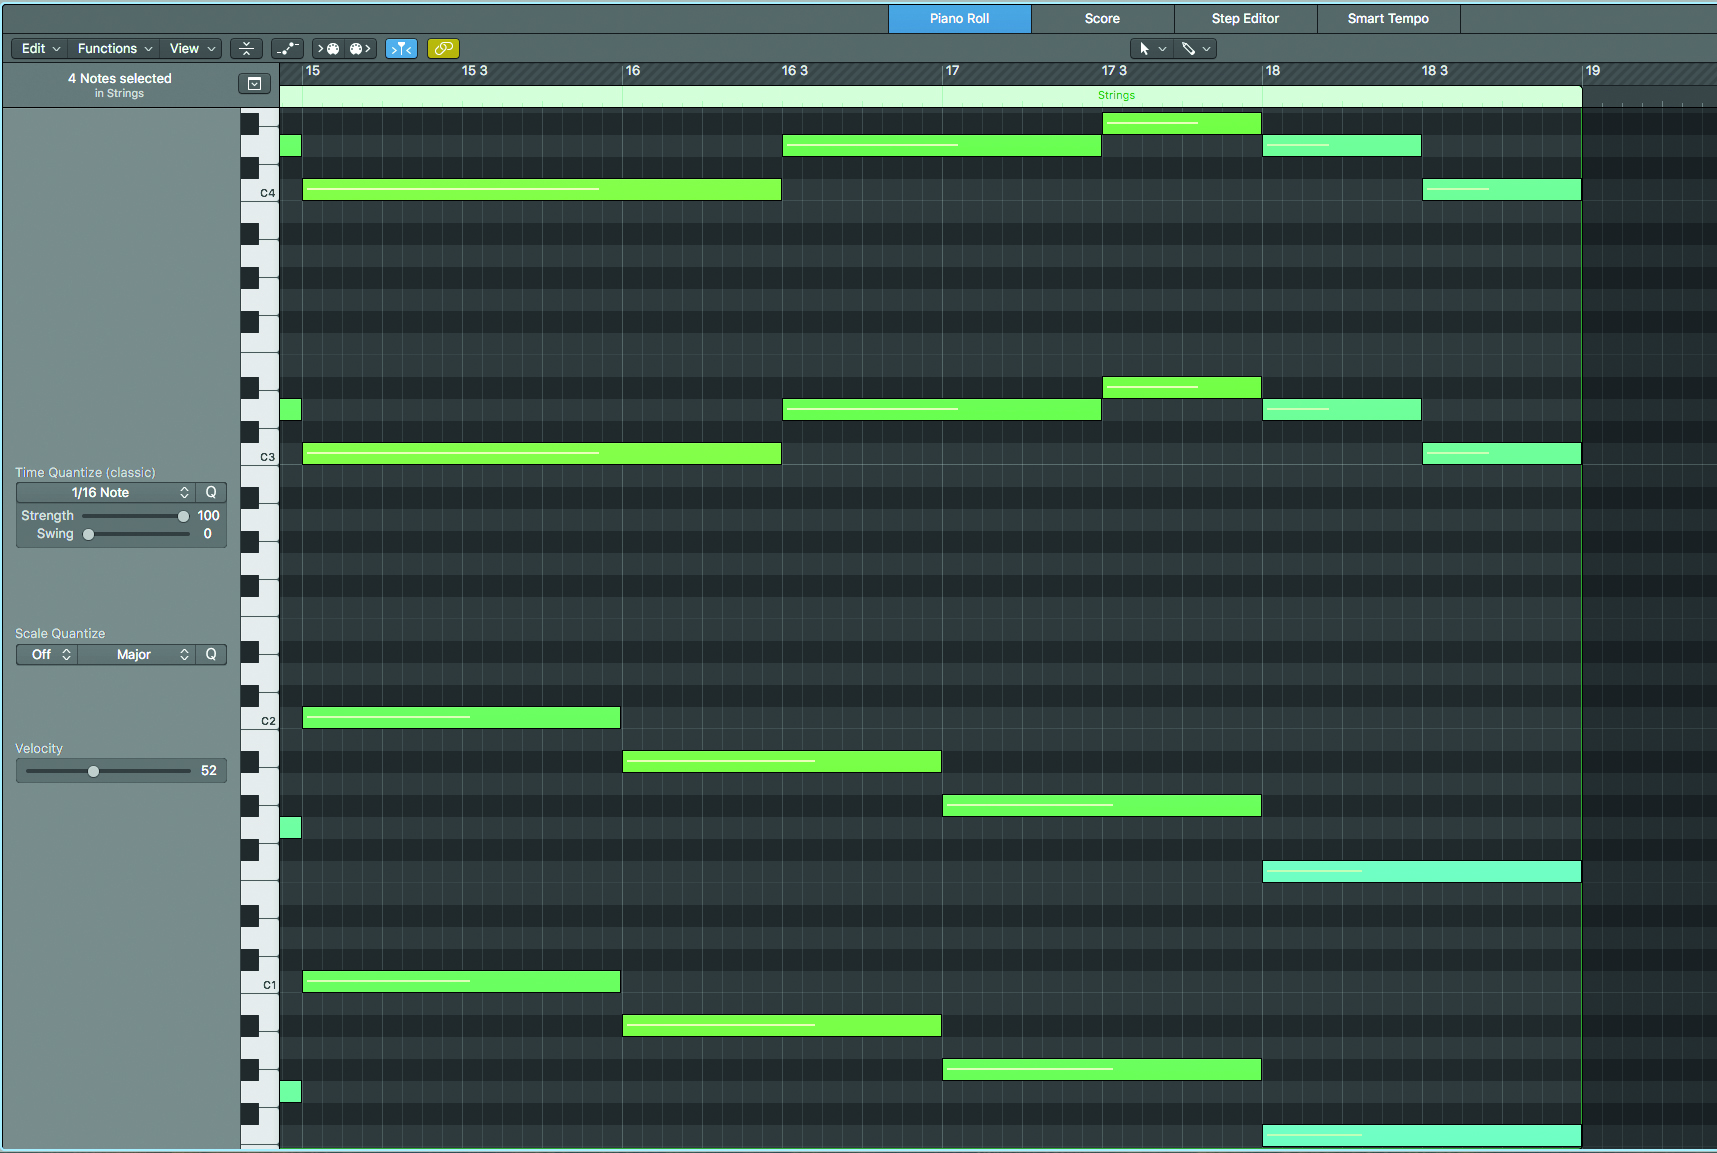Click the C4 piano key
1717x1153 pixels.
(260, 191)
